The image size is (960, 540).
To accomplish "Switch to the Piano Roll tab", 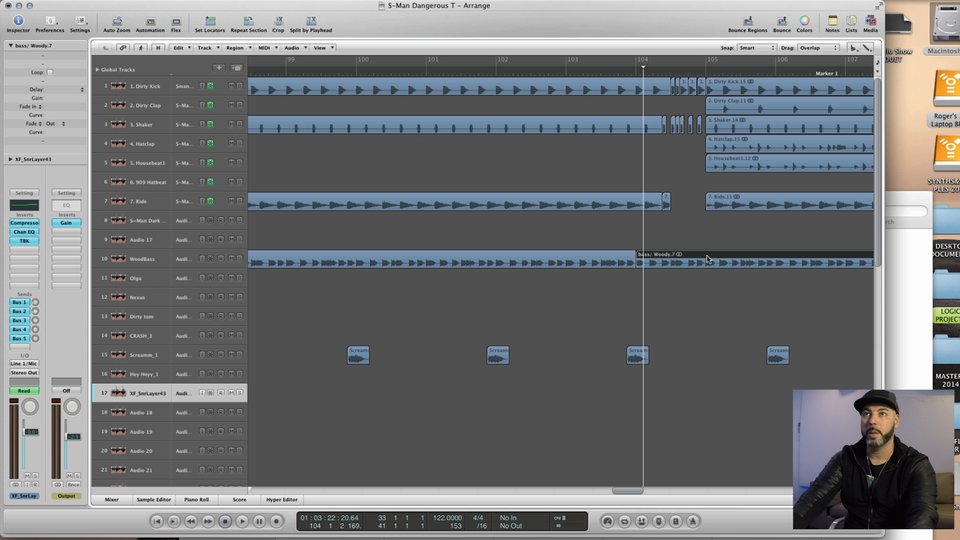I will pyautogui.click(x=197, y=500).
